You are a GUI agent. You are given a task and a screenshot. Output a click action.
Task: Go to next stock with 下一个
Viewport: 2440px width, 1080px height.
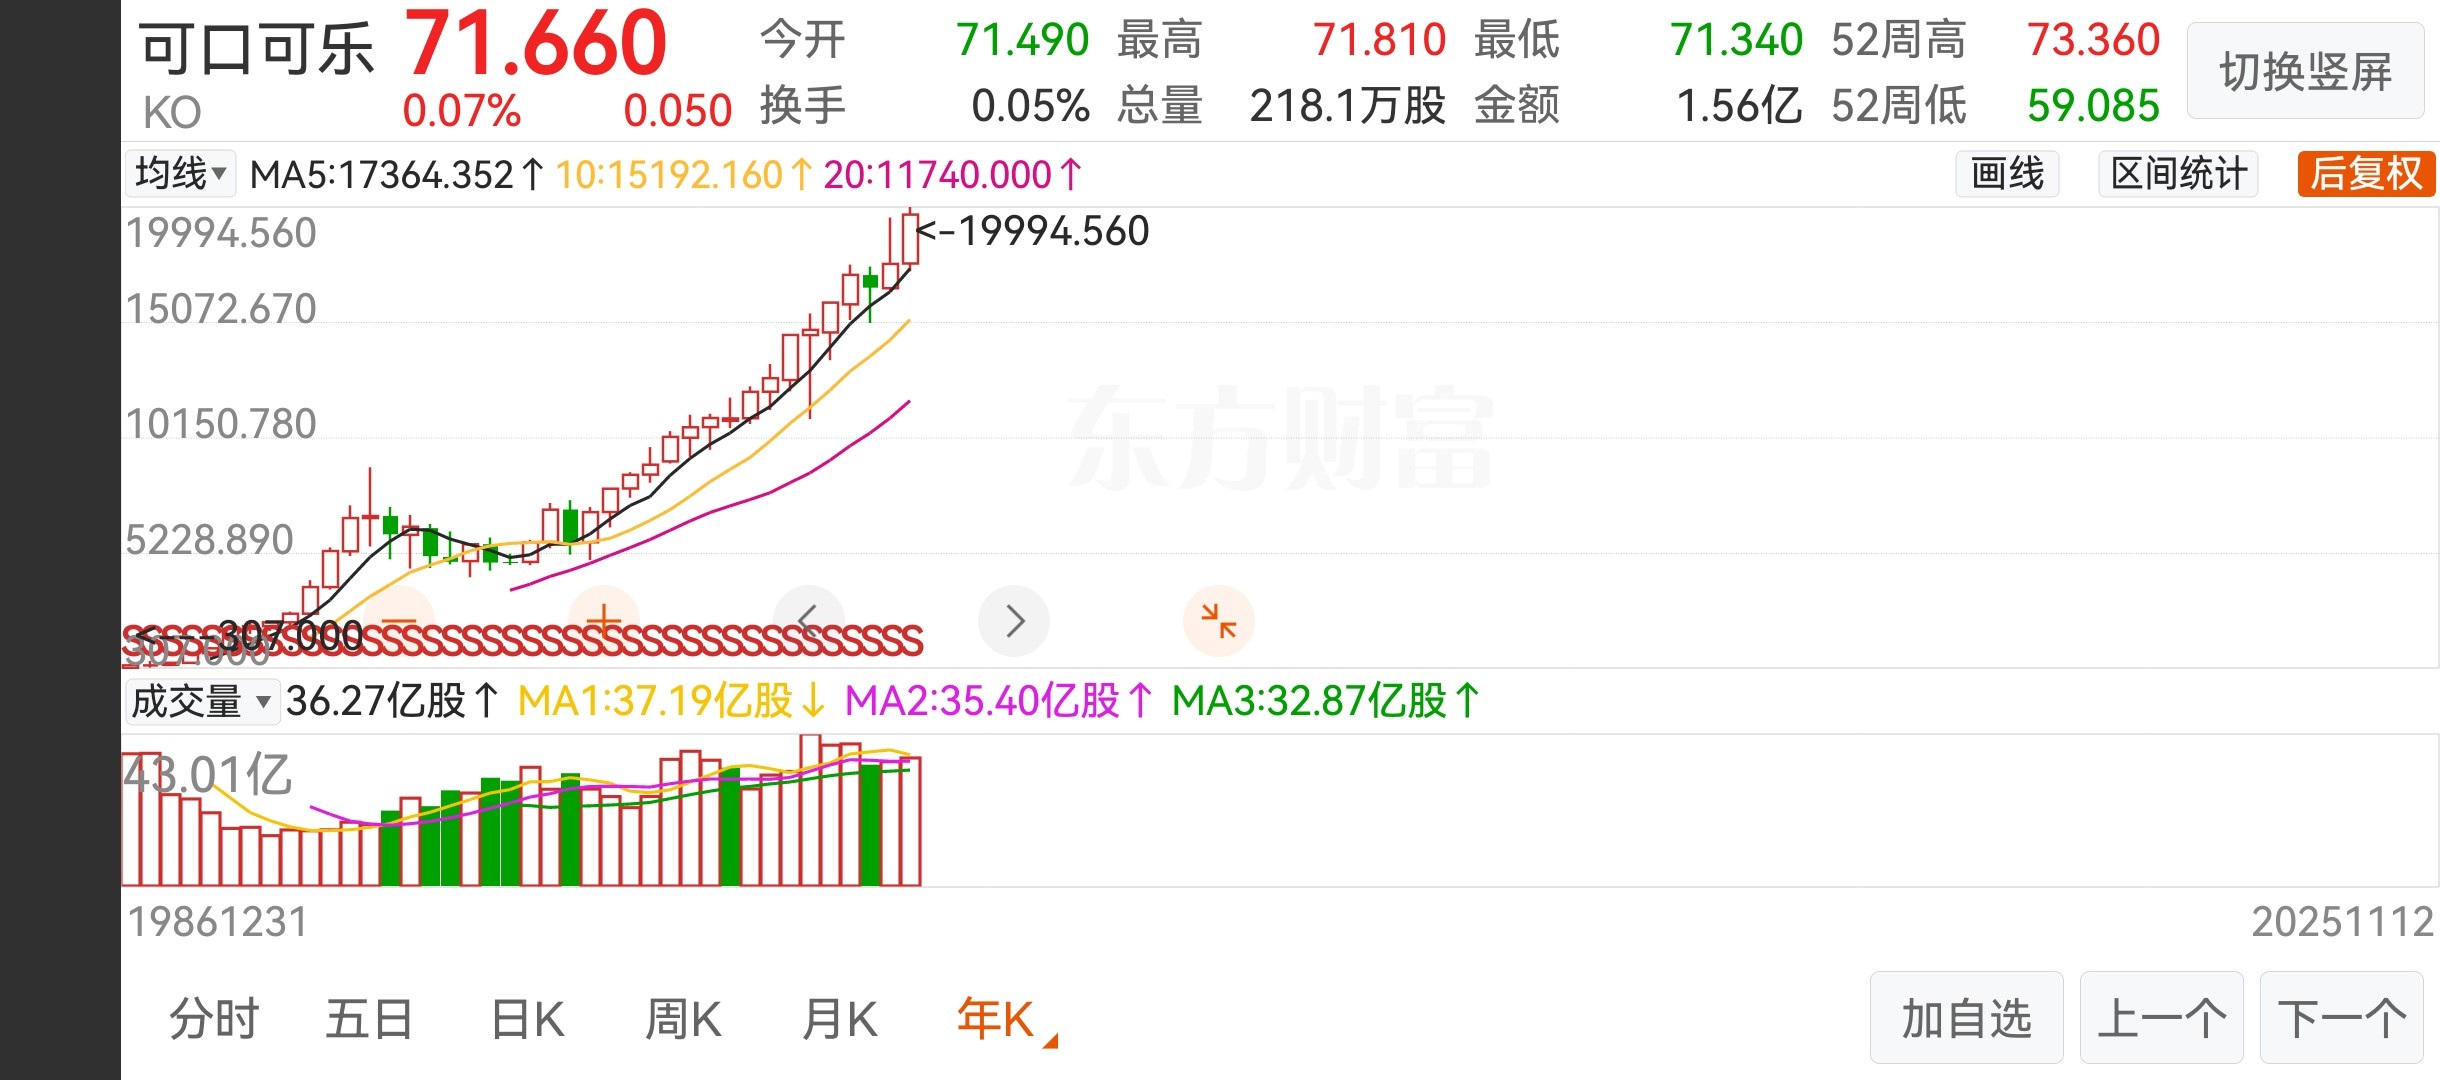pos(2341,1018)
